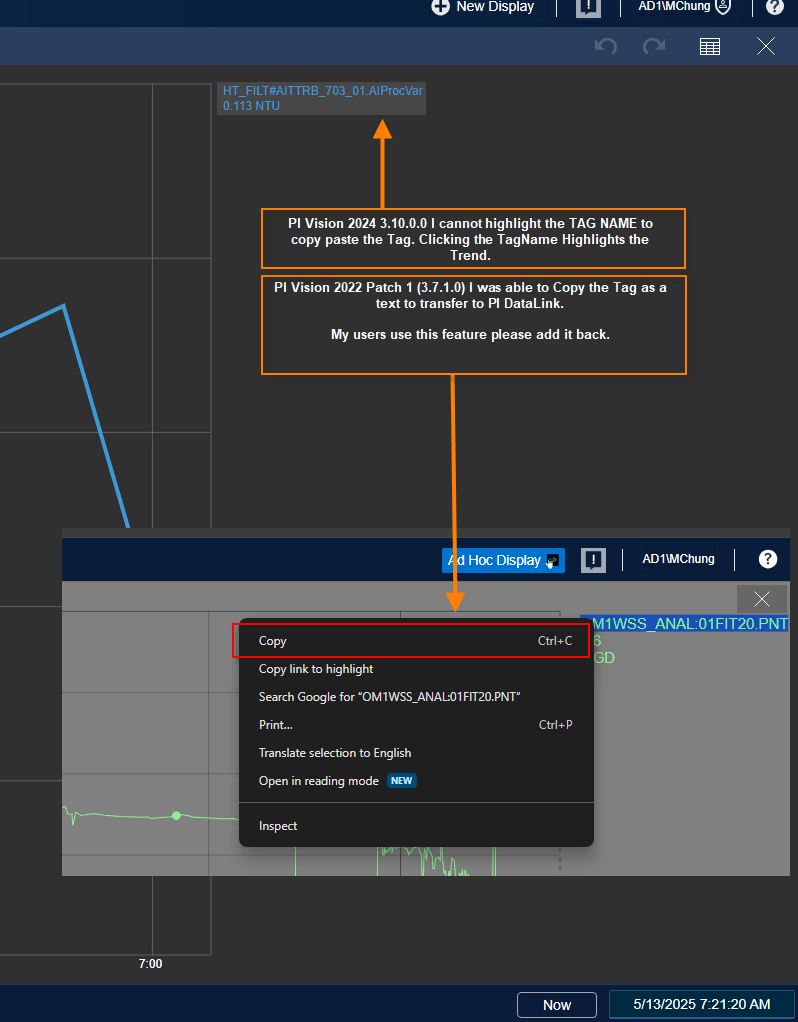Open the help question mark in top bar

point(774,7)
